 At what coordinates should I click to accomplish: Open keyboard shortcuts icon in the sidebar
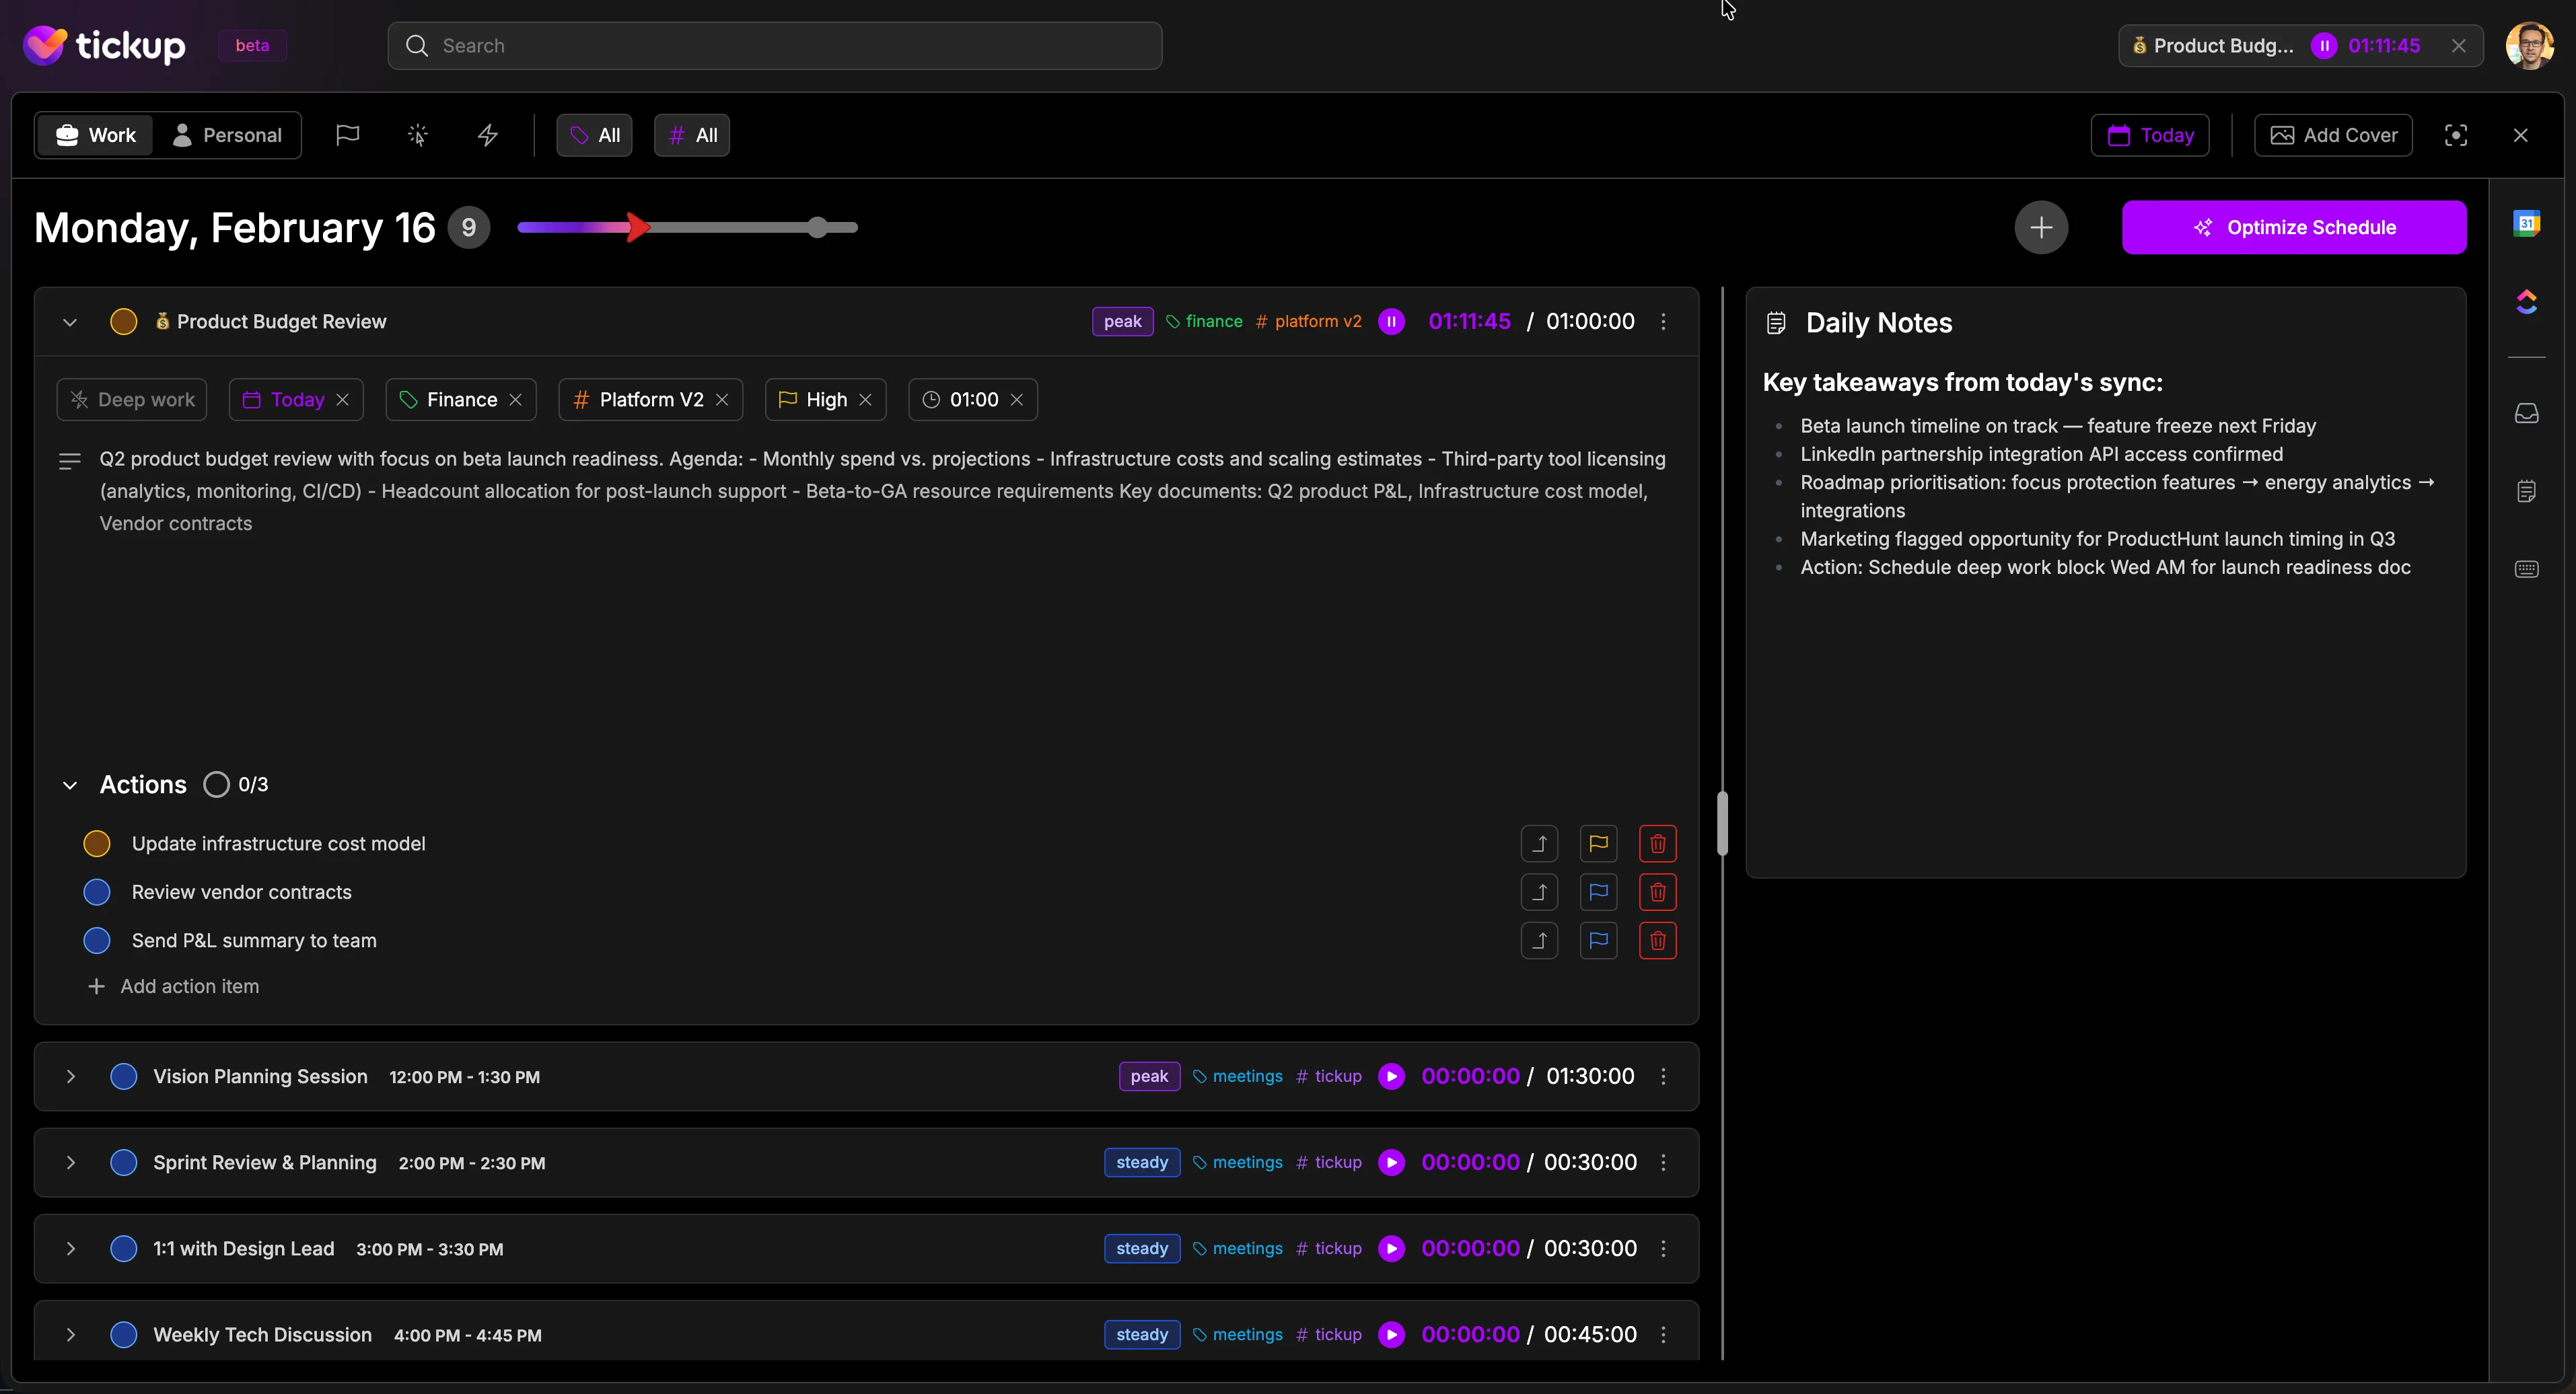[x=2528, y=568]
